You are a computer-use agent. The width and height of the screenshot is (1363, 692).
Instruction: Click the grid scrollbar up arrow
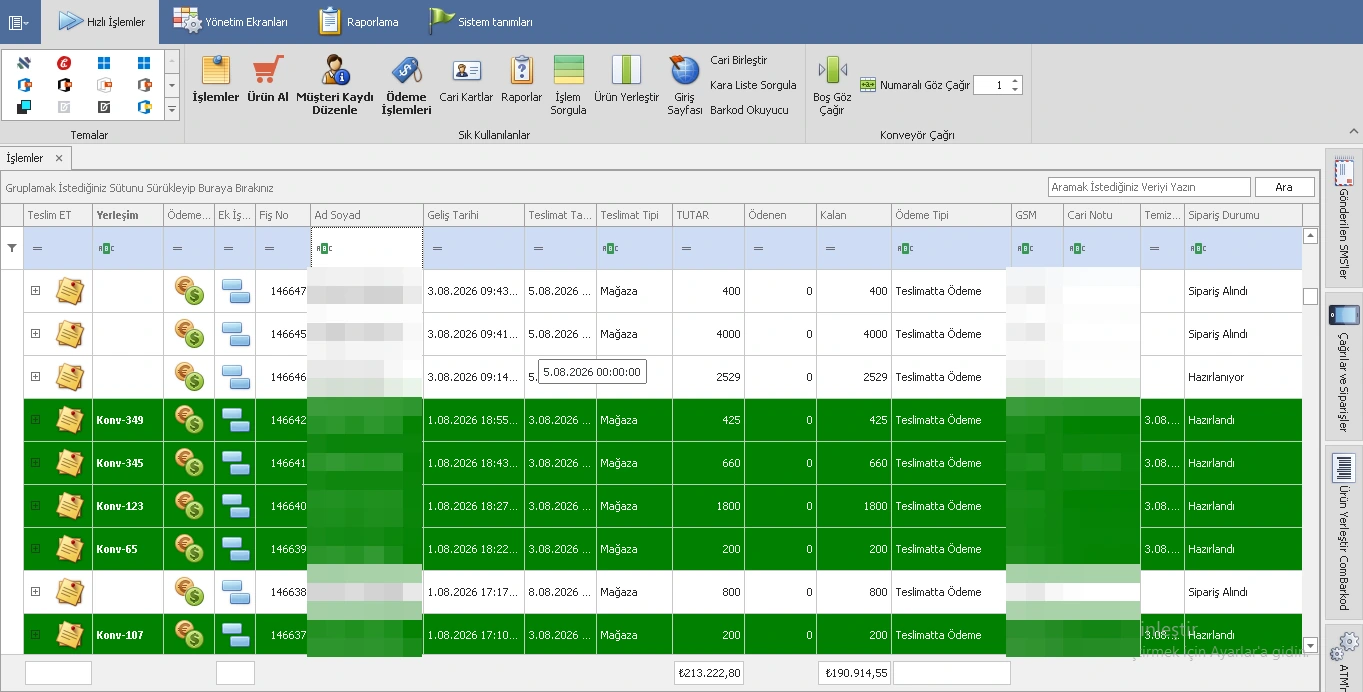(x=1310, y=236)
